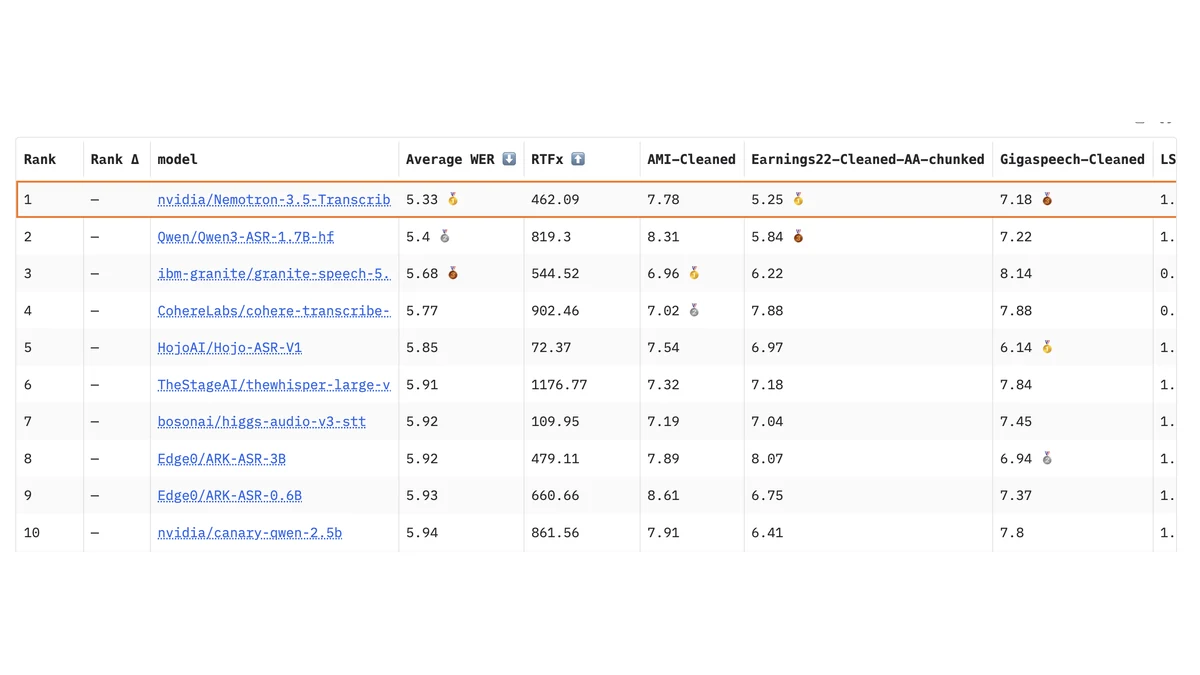
Task: Click the gold medal beside Gigaspeech 6.14
Action: tap(1047, 347)
